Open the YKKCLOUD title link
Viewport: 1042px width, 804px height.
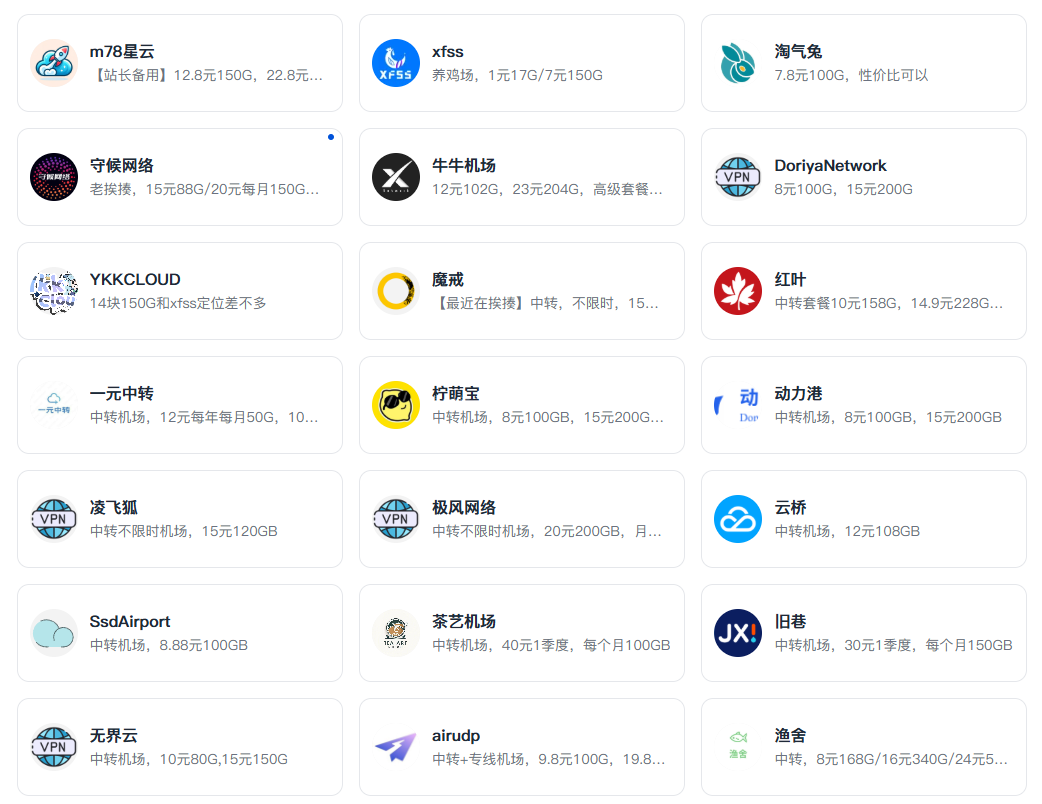tap(135, 280)
